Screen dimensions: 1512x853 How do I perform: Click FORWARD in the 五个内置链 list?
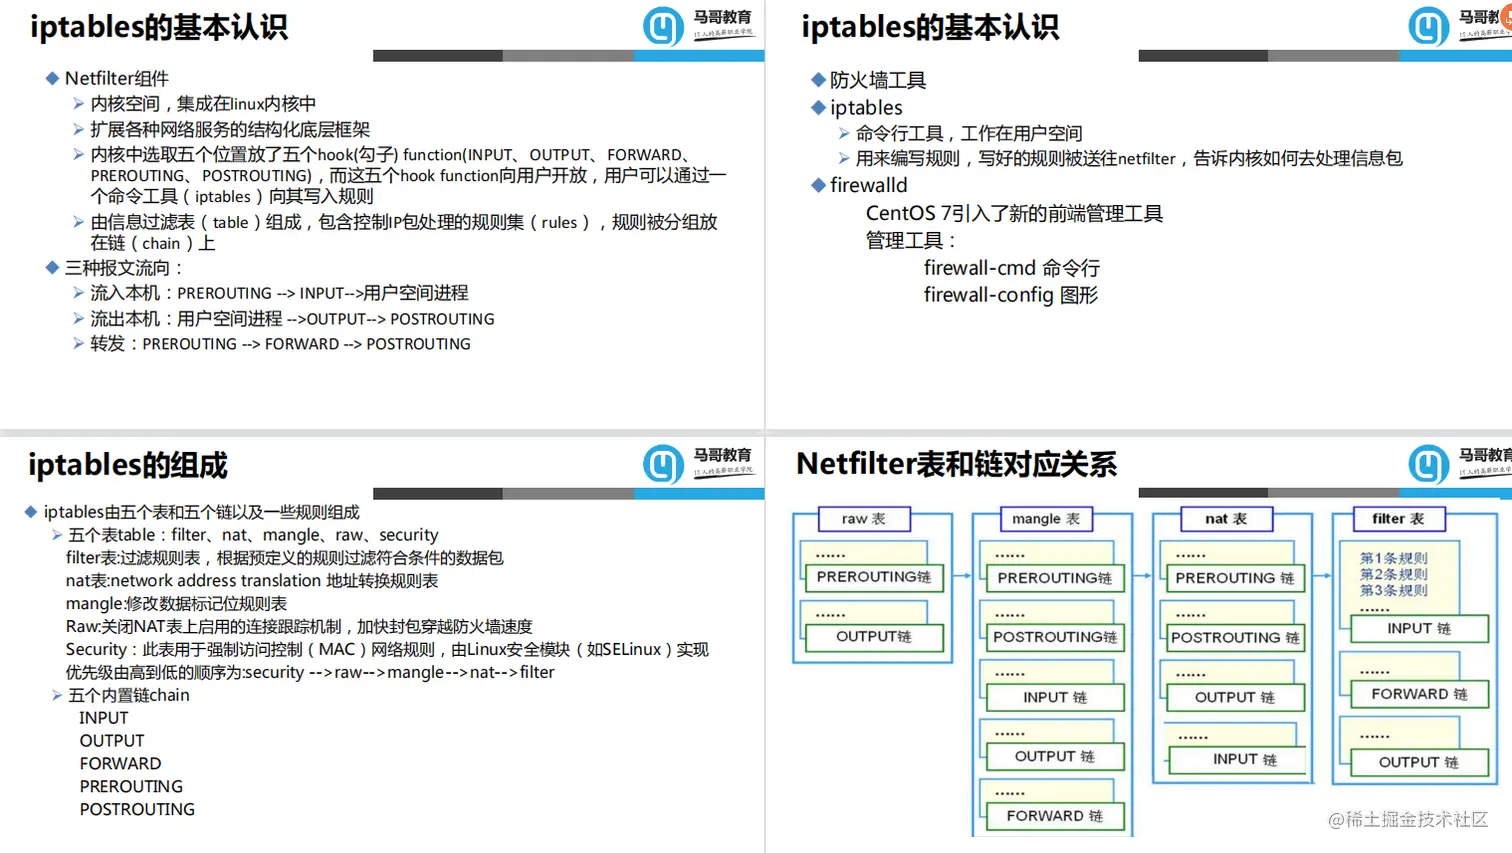pyautogui.click(x=120, y=764)
